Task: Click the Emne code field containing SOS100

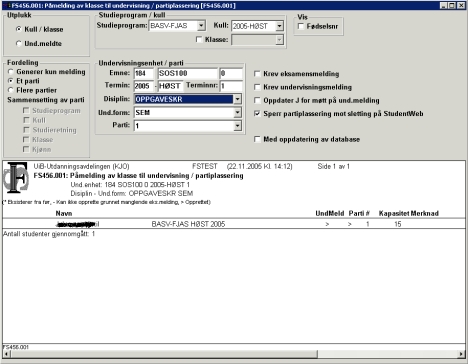Action: pos(187,73)
